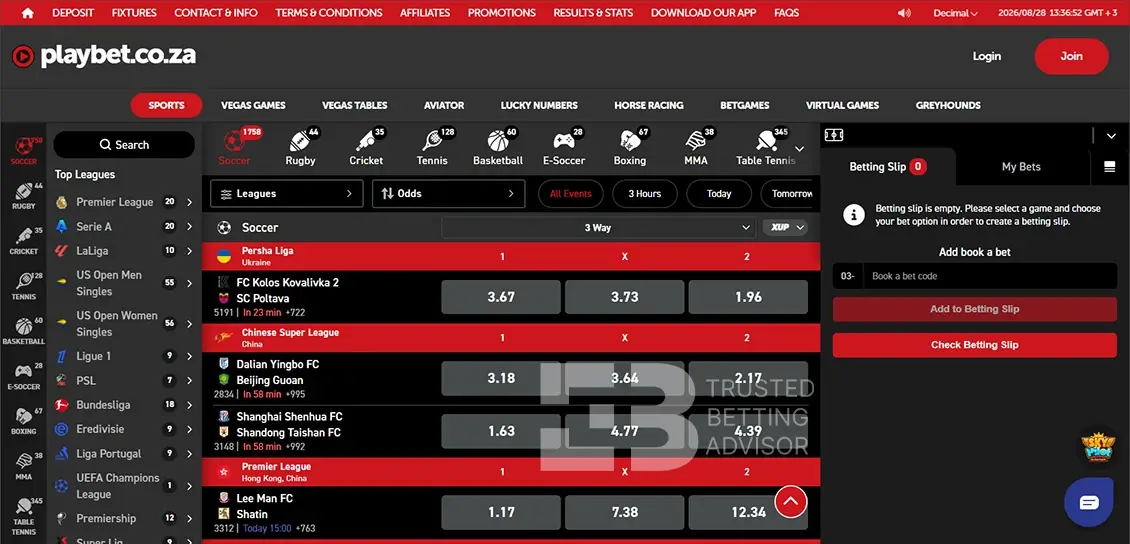The image size is (1130, 544).
Task: Expand more sports with the carousel chevron
Action: 799,148
